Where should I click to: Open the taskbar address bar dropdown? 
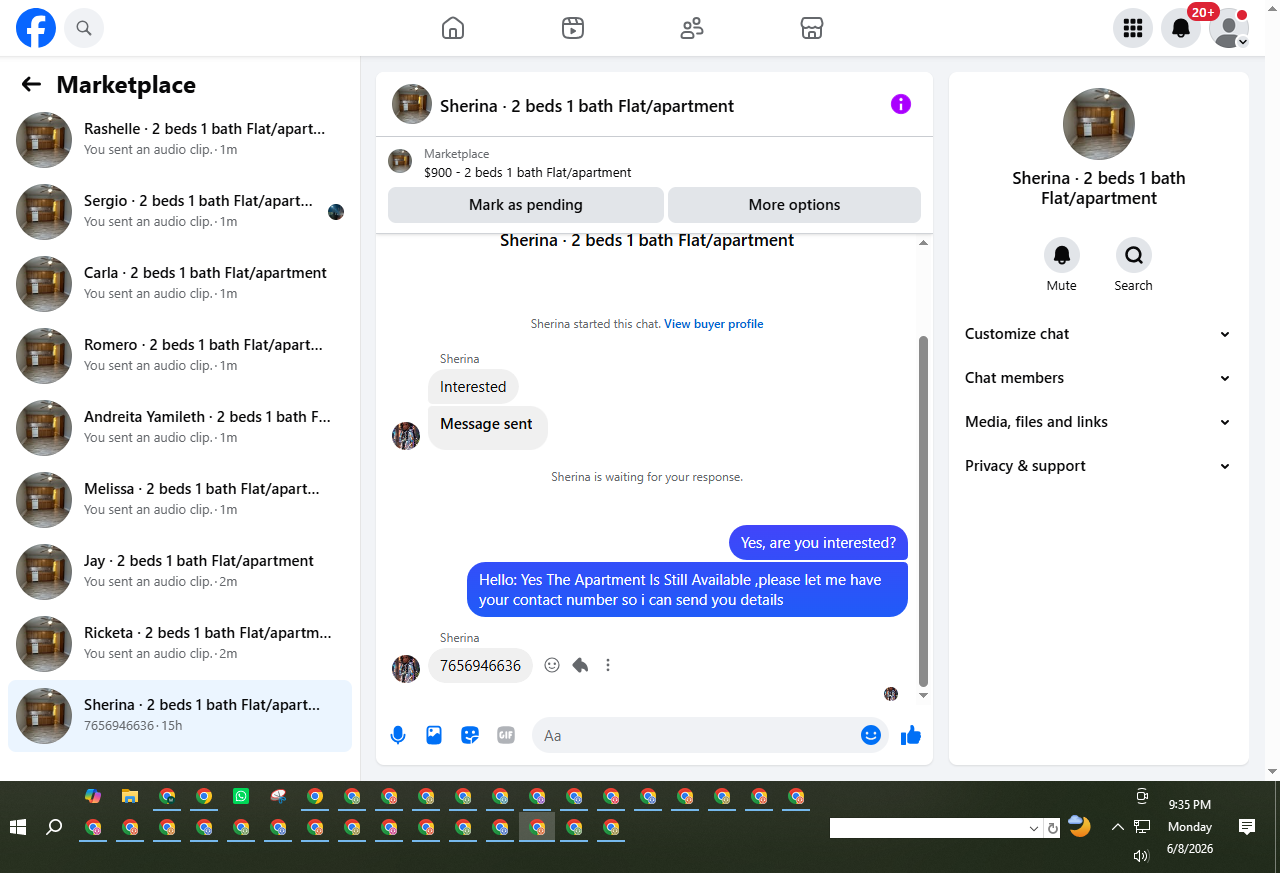click(x=1035, y=828)
